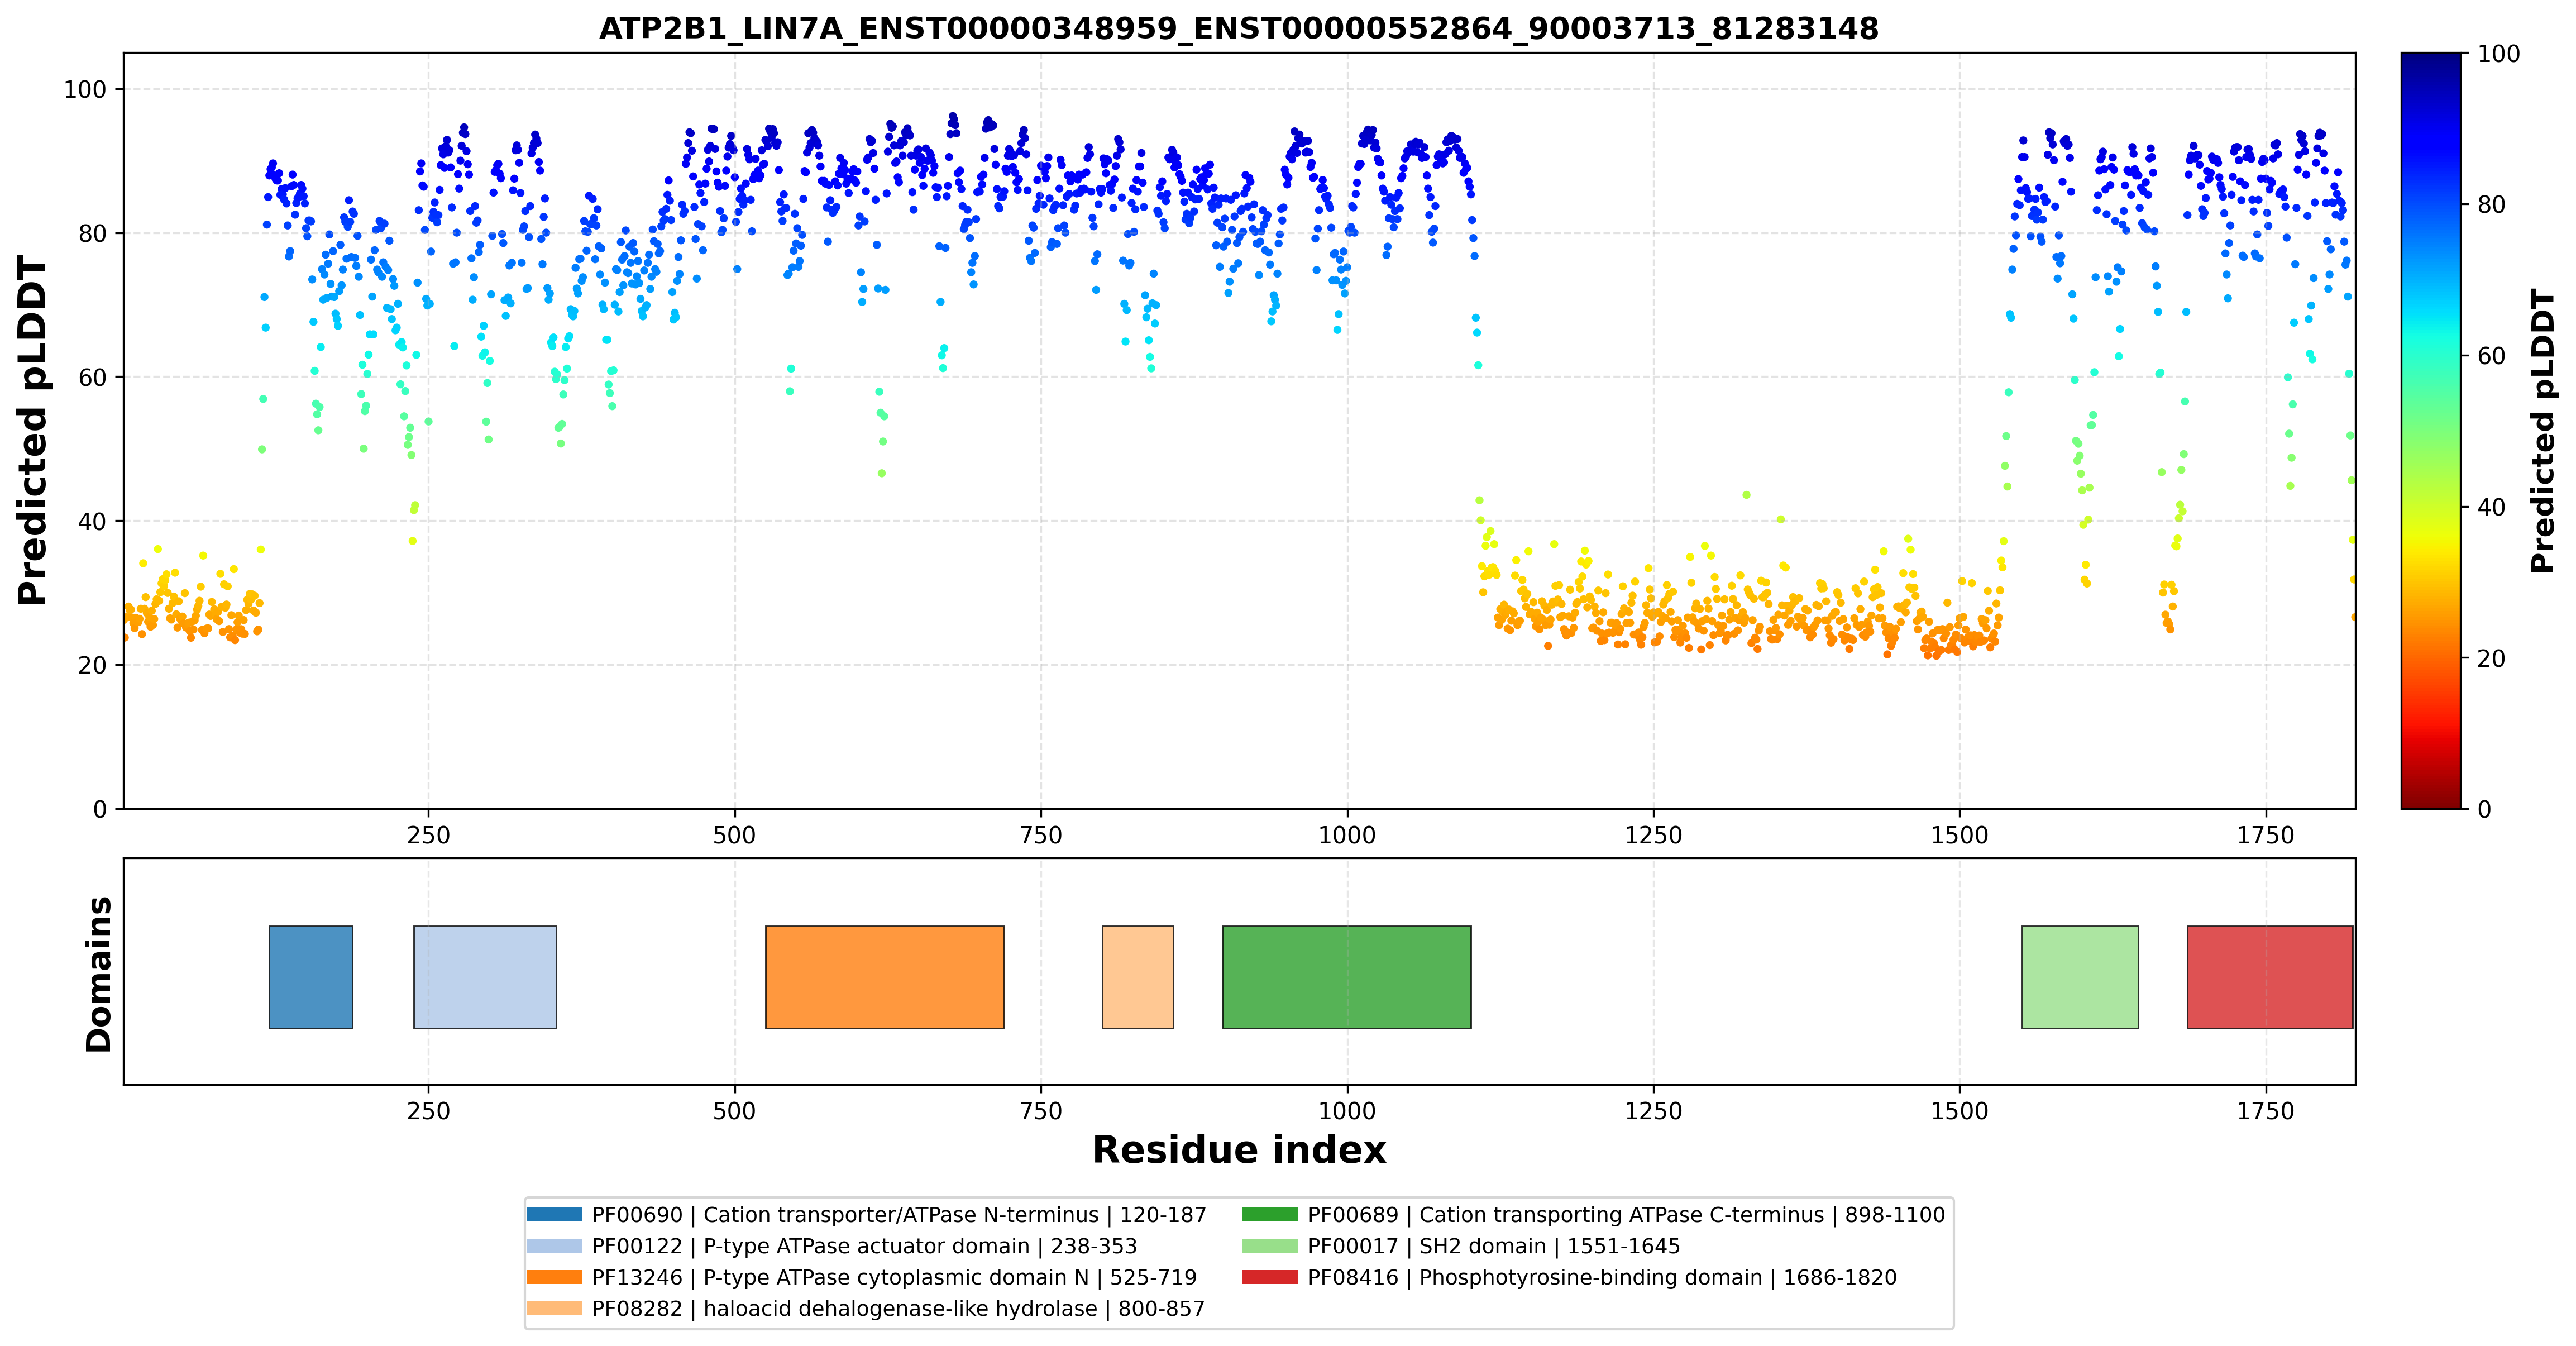Click the orange PF13246 cytoplasmic domain N block

885,977
